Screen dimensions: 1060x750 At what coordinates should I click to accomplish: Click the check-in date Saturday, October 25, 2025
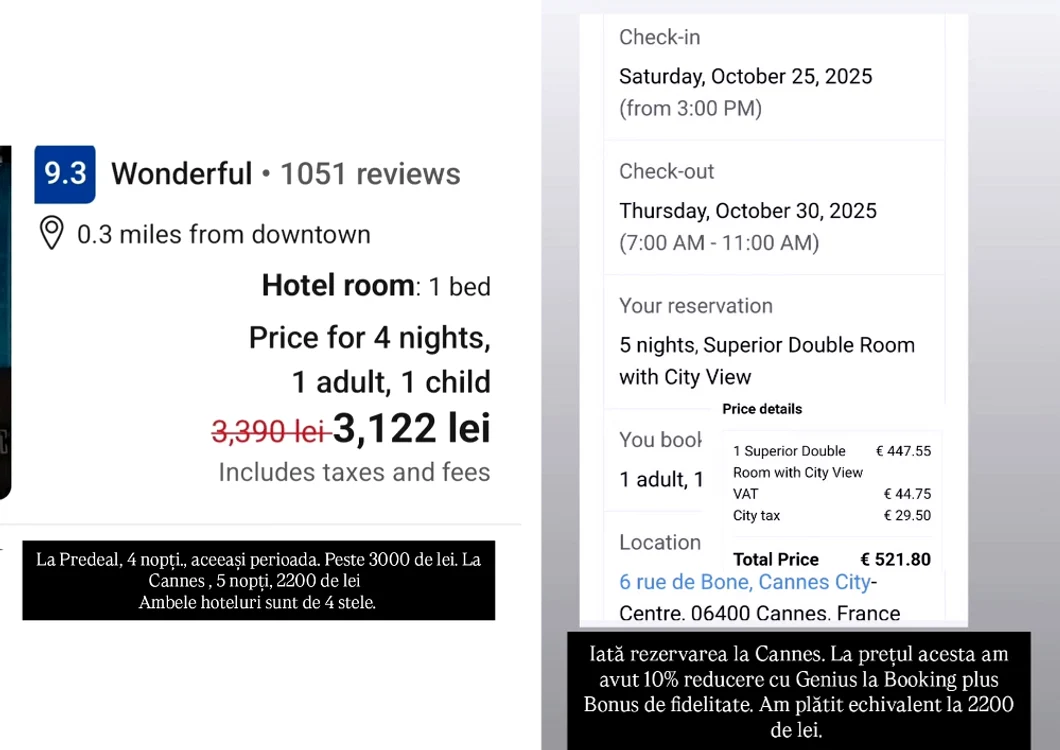click(745, 77)
